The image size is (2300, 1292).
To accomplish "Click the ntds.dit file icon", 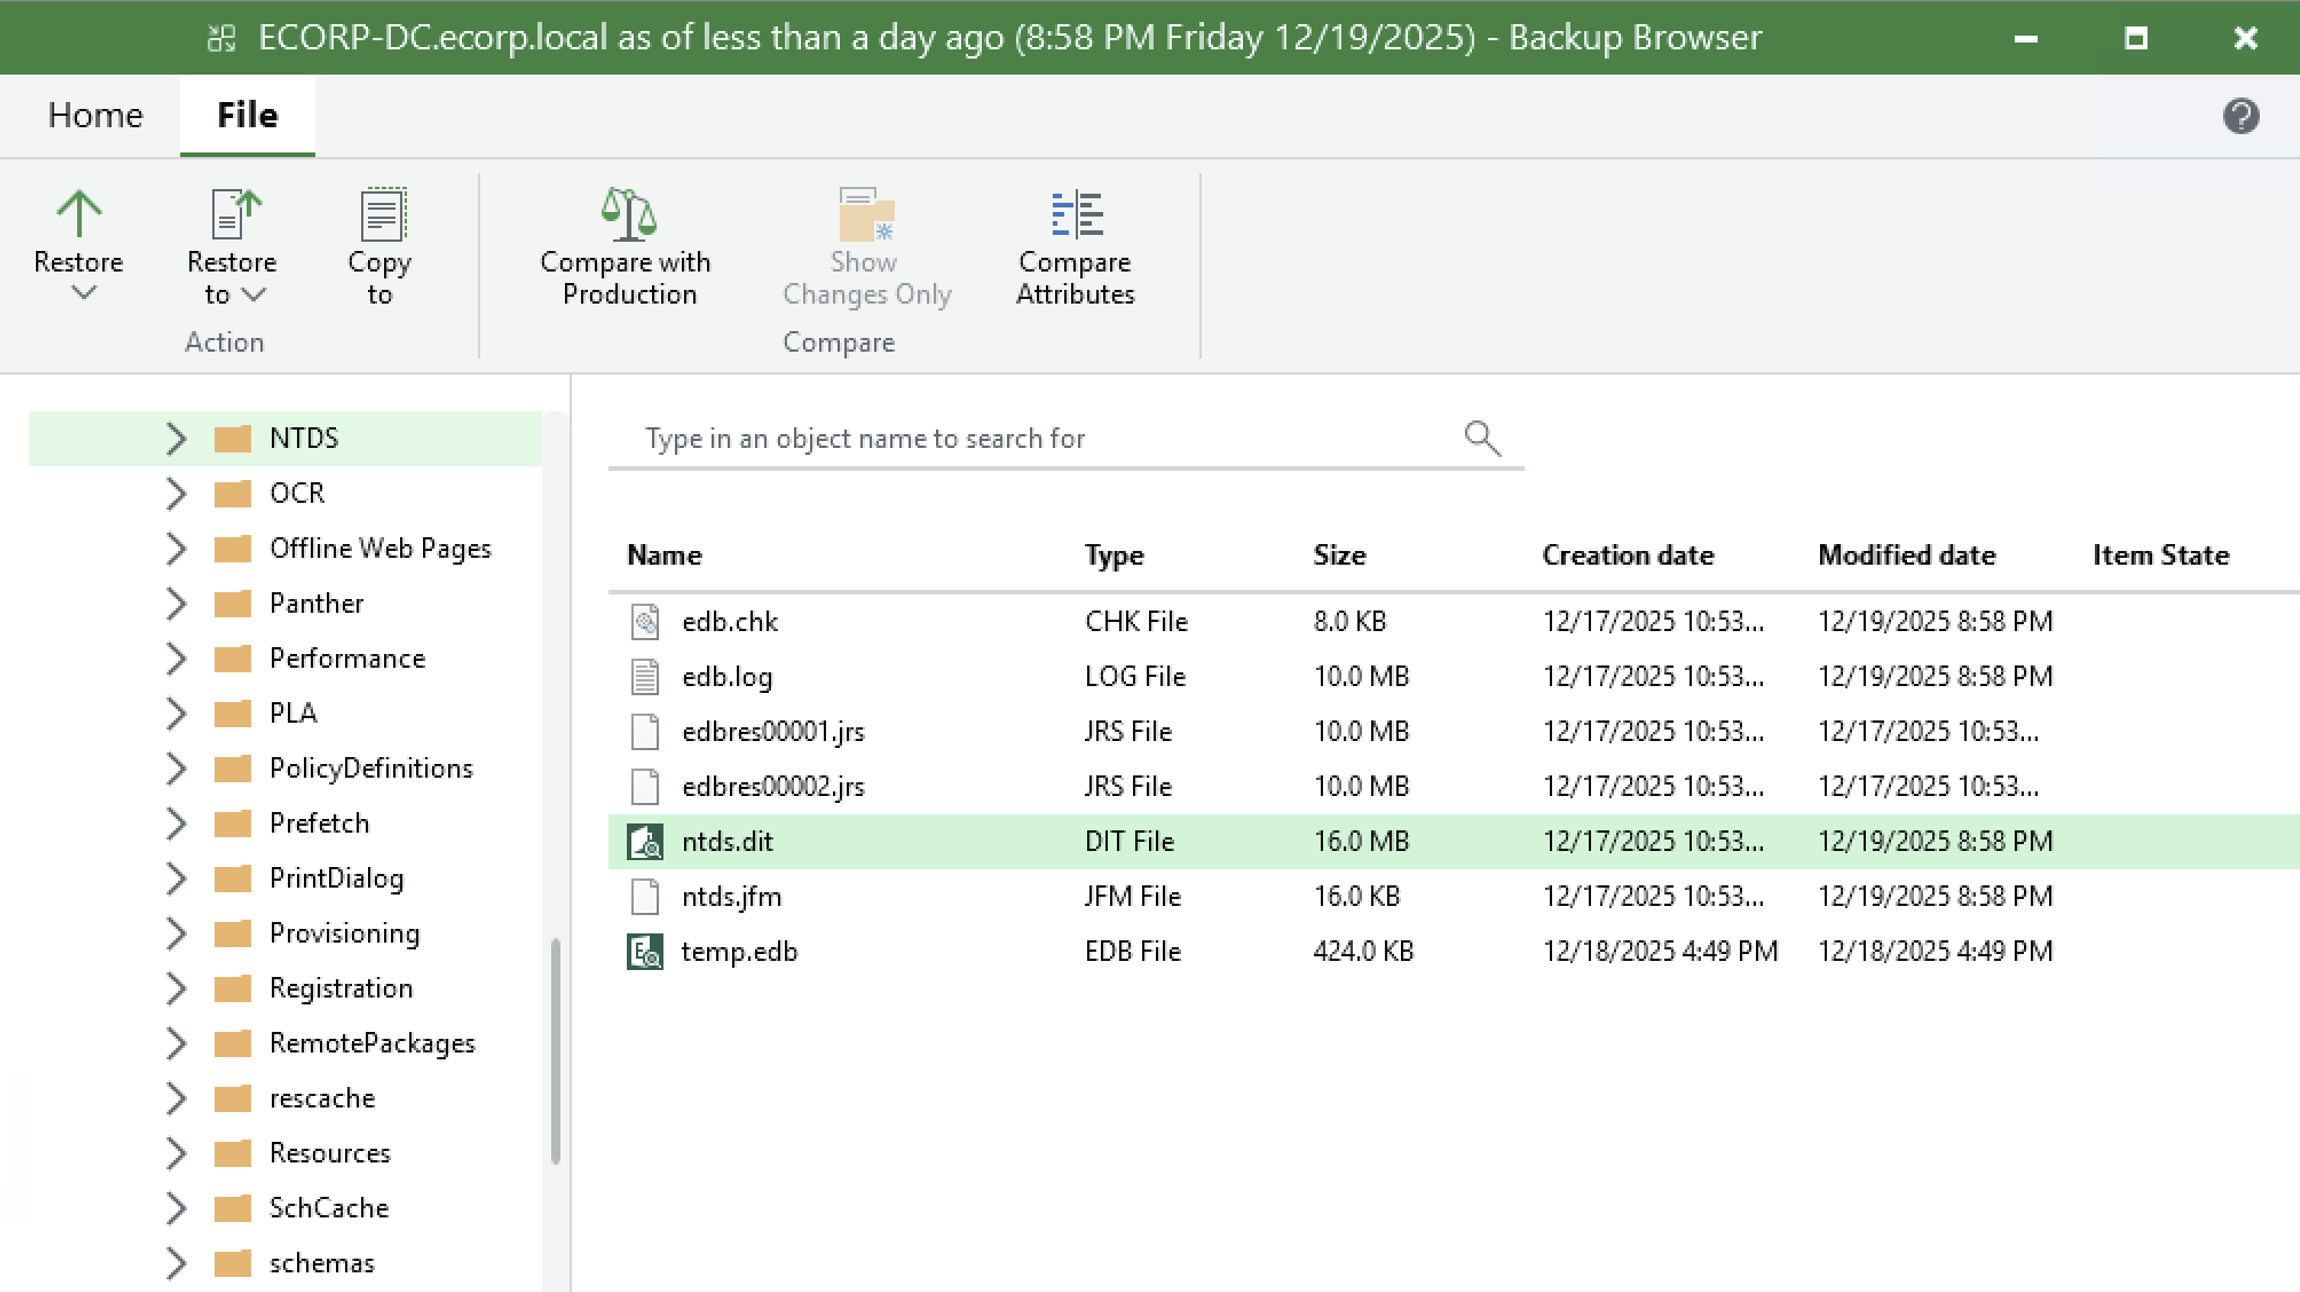I will [x=644, y=841].
